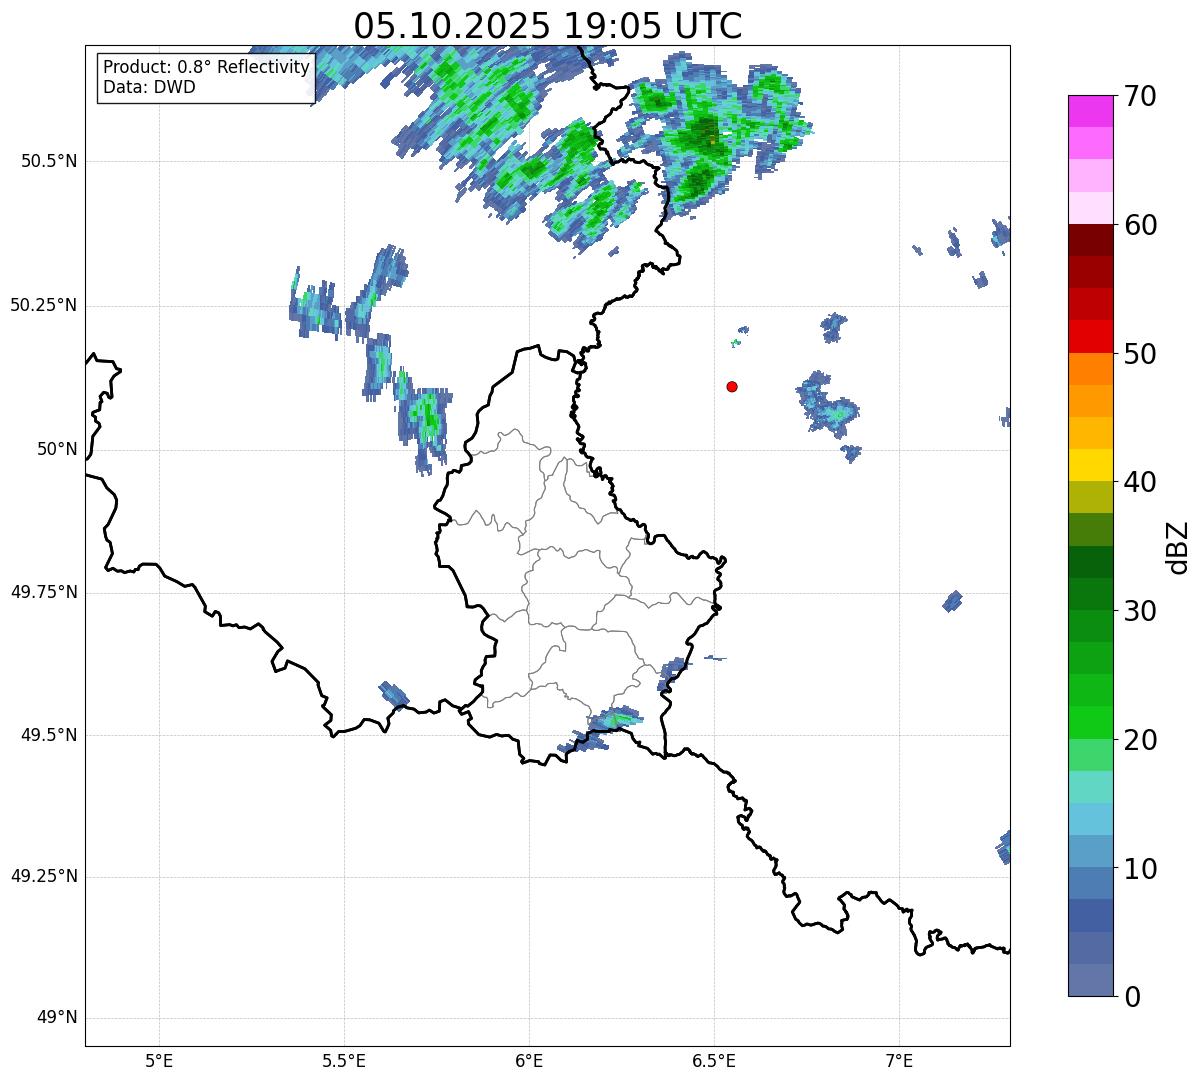The height and width of the screenshot is (1081, 1202).
Task: Click the 5.5°E longitude label
Action: [344, 1061]
